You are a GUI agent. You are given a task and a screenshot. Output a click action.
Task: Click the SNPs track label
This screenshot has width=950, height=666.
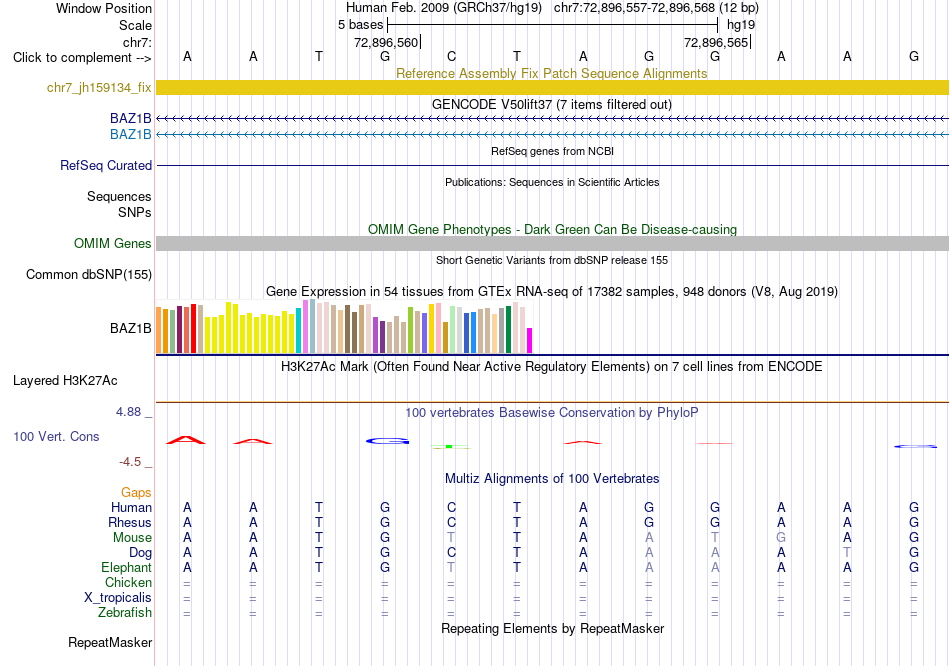[x=135, y=212]
